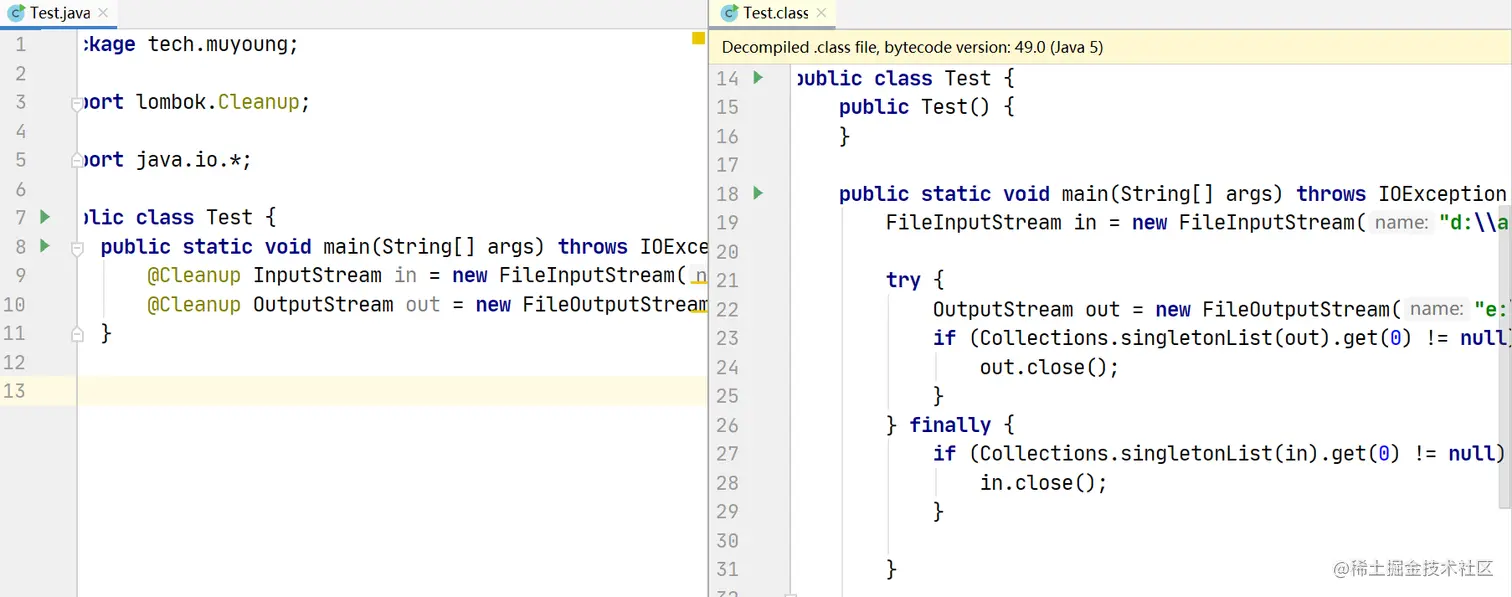The width and height of the screenshot is (1512, 597).
Task: Click 'main' method name in Test.java
Action: pyautogui.click(x=346, y=246)
